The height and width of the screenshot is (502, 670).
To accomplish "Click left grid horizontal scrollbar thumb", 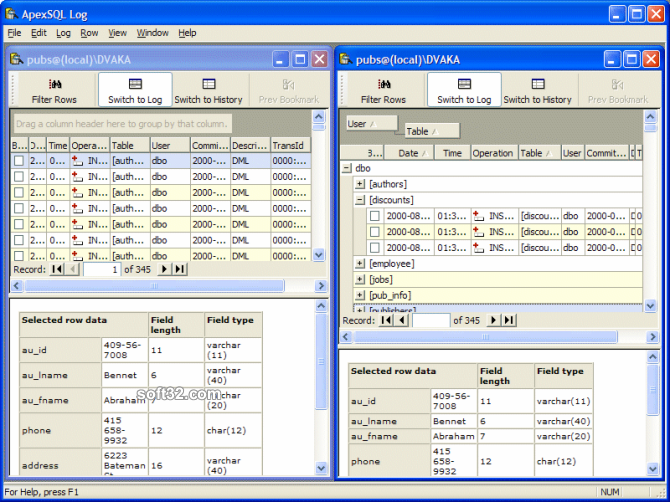I will pyautogui.click(x=154, y=286).
